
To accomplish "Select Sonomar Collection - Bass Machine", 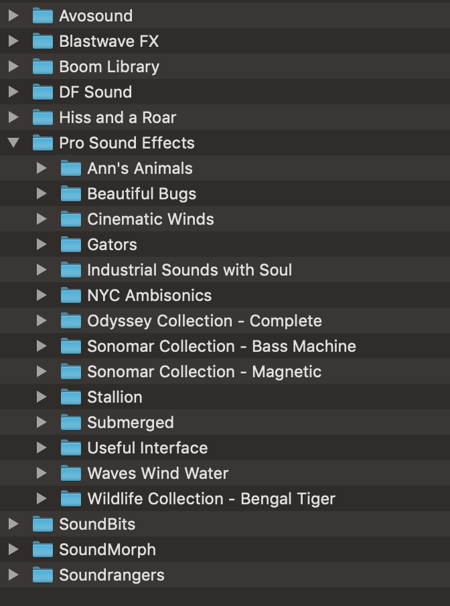I will pos(222,346).
